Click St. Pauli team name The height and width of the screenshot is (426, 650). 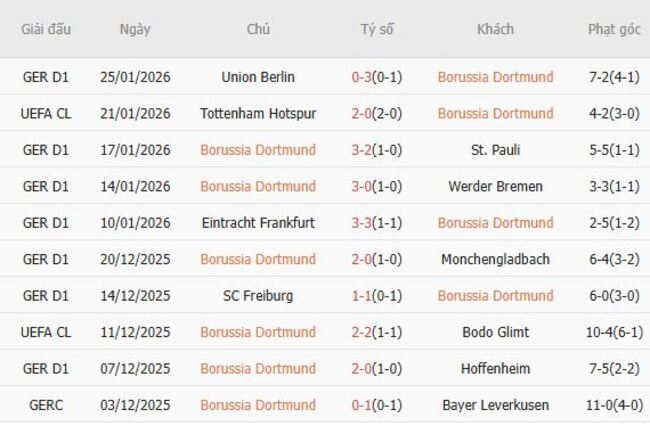495,150
